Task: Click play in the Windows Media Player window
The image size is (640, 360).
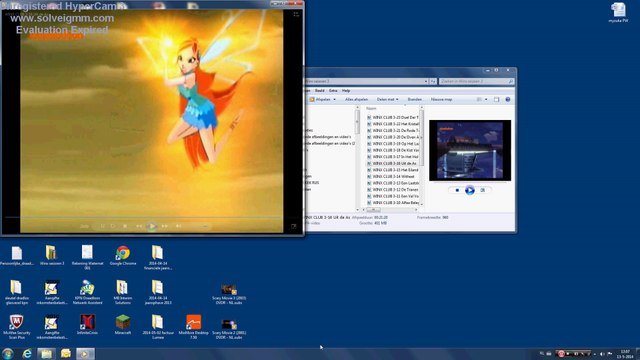Action: pyautogui.click(x=152, y=226)
